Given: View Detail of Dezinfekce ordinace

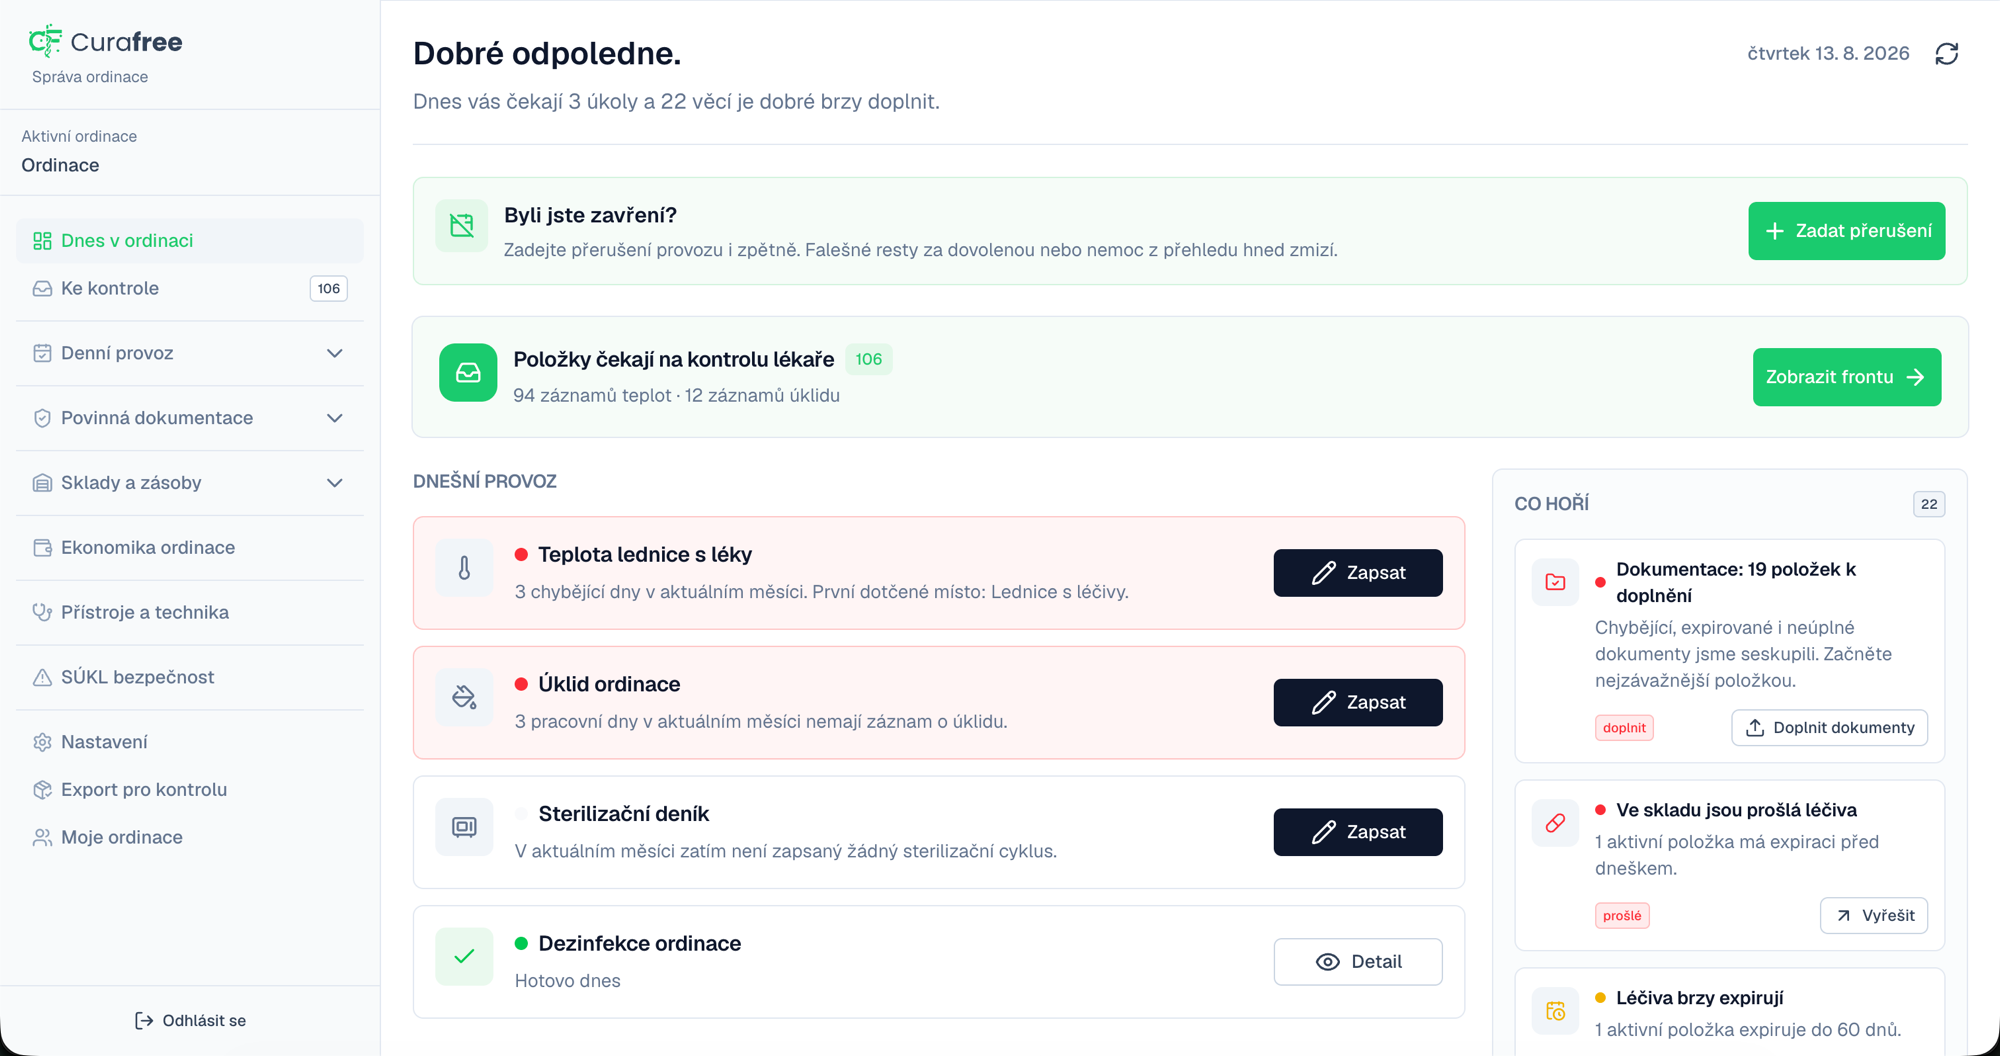Looking at the screenshot, I should pos(1358,962).
